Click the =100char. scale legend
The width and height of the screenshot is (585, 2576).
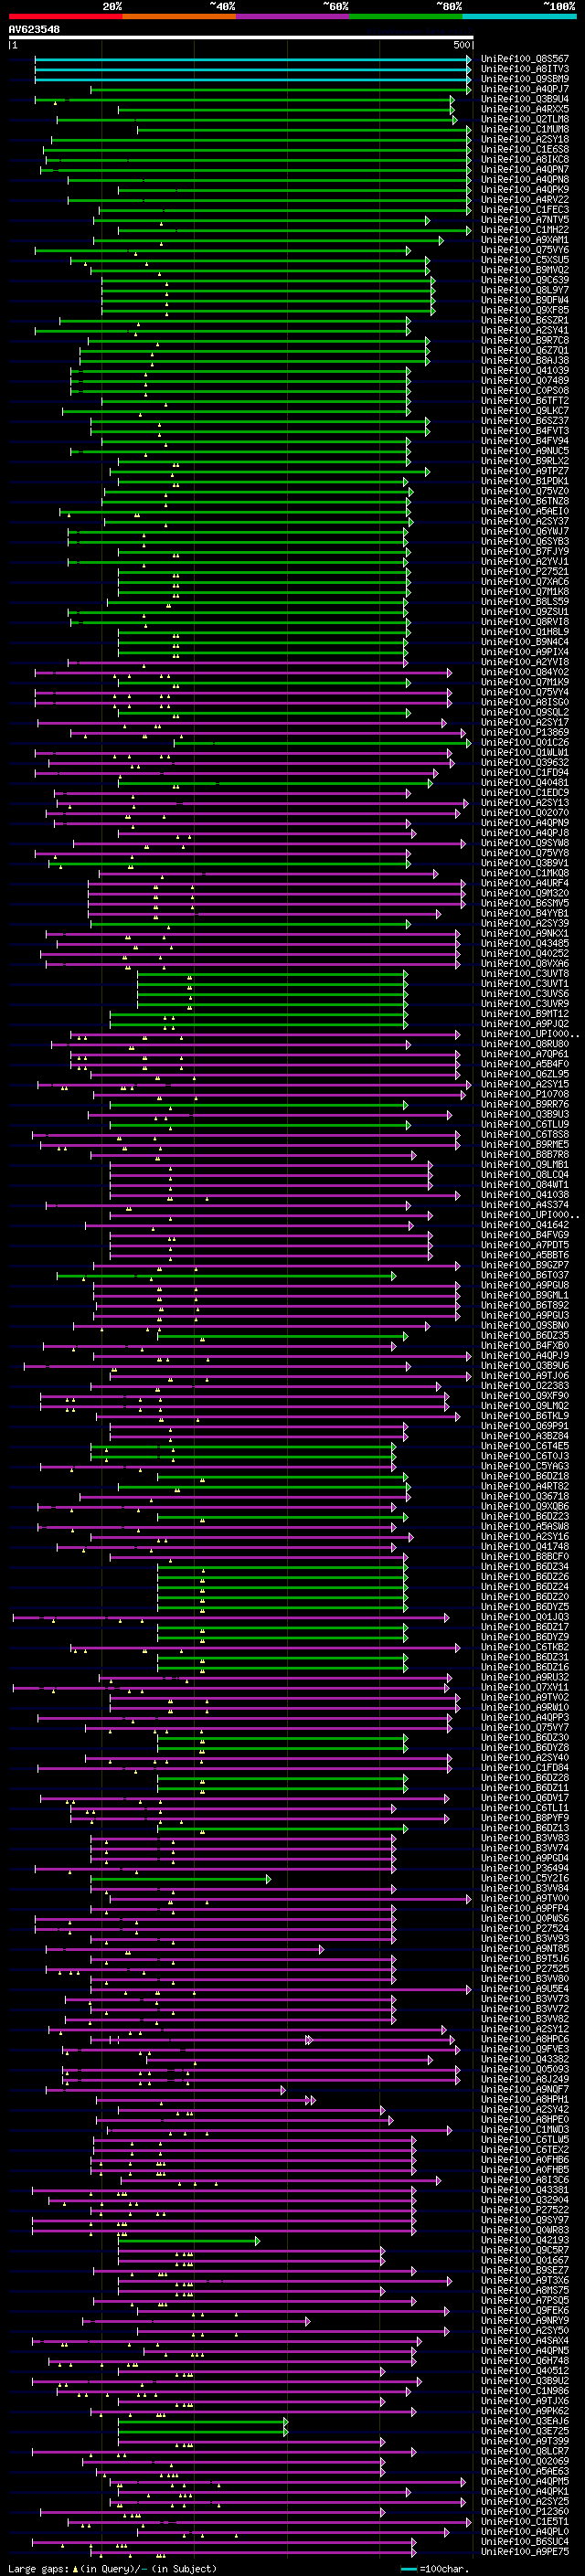(x=434, y=2569)
